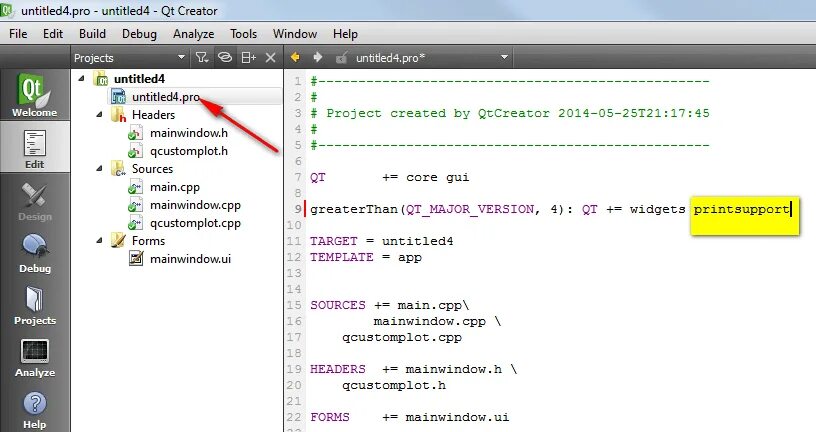Go back with yellow left arrow
Screen dimensions: 816x432
295,57
